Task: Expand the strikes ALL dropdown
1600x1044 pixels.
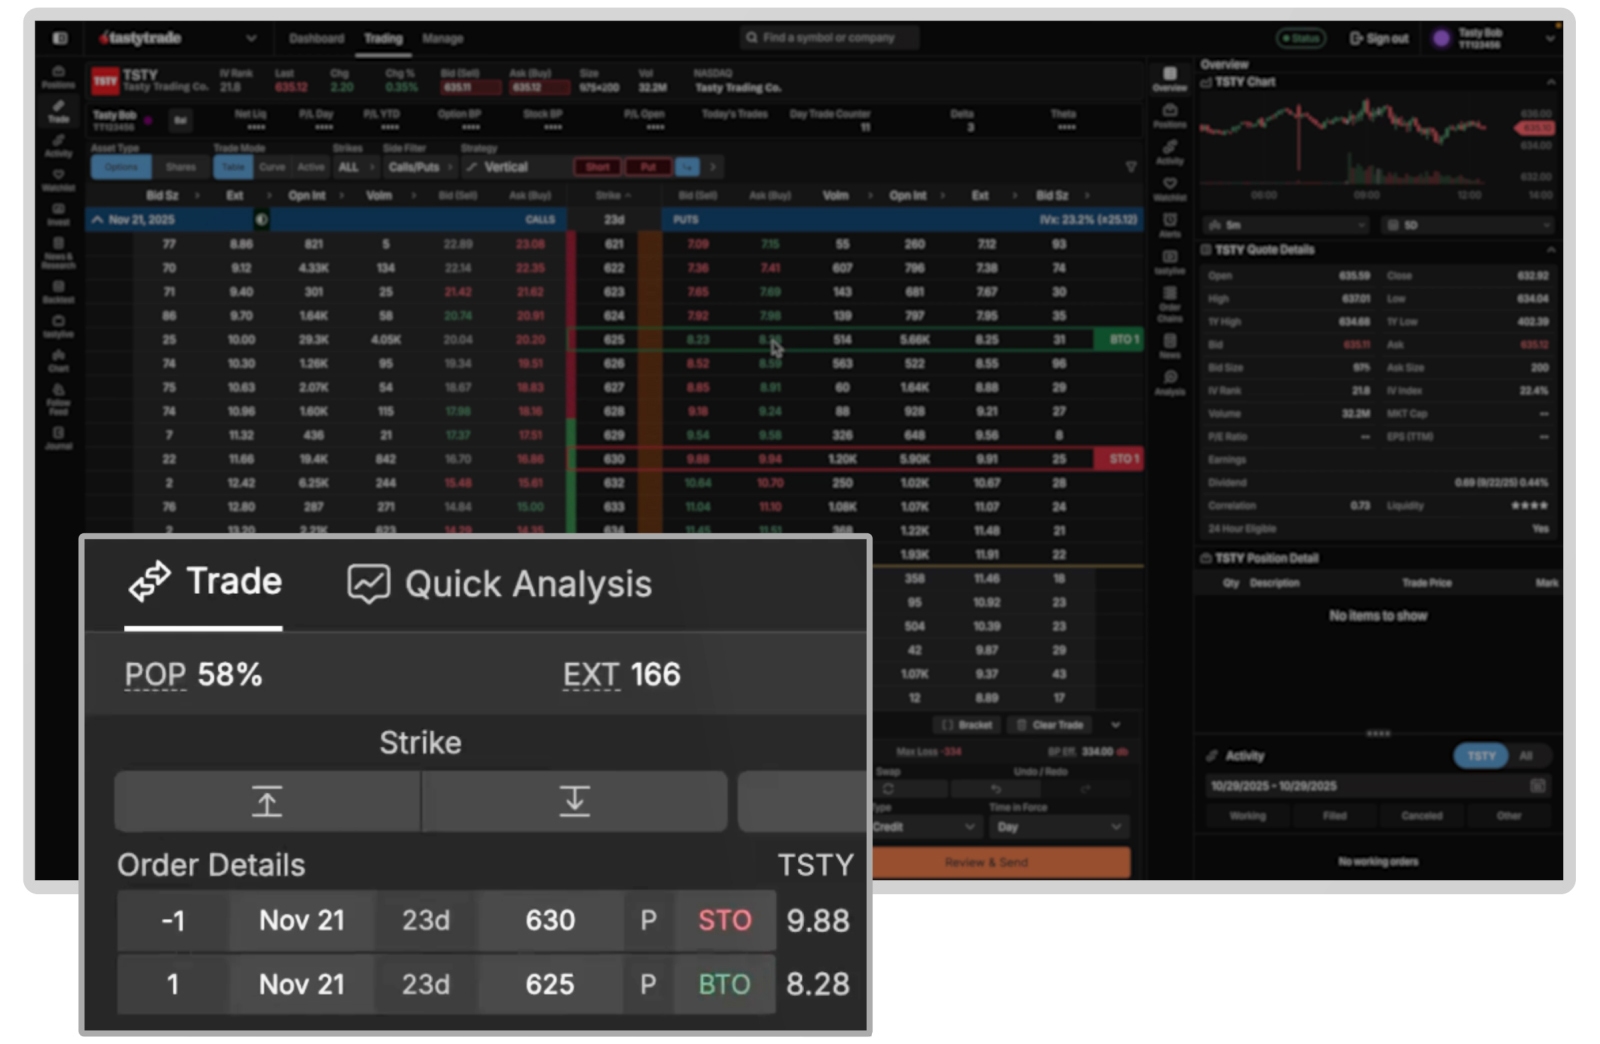Action: click(356, 167)
